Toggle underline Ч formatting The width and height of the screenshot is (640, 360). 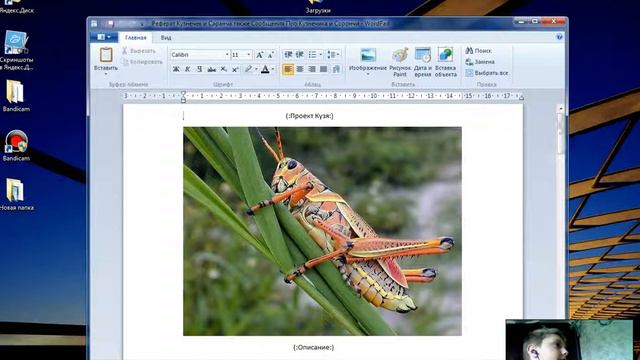[x=200, y=69]
